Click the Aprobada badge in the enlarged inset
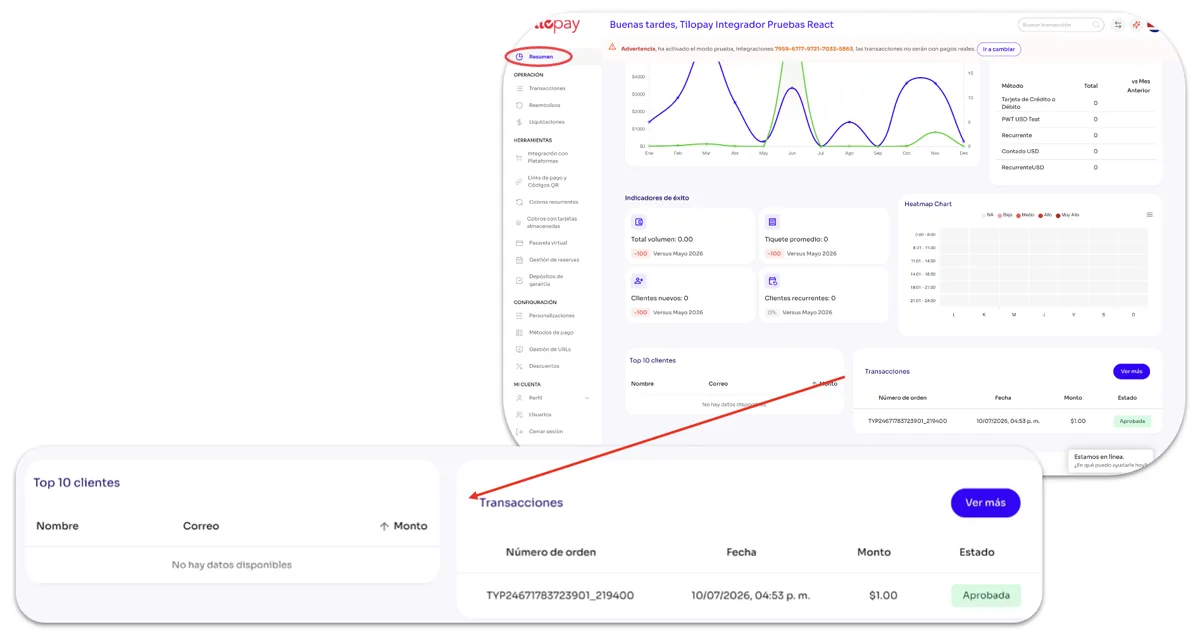Viewport: 1200px width, 636px height. [x=986, y=595]
